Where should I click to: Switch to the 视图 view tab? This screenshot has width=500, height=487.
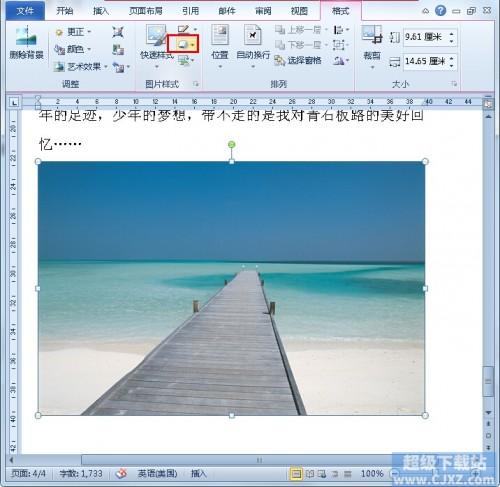[x=299, y=11]
